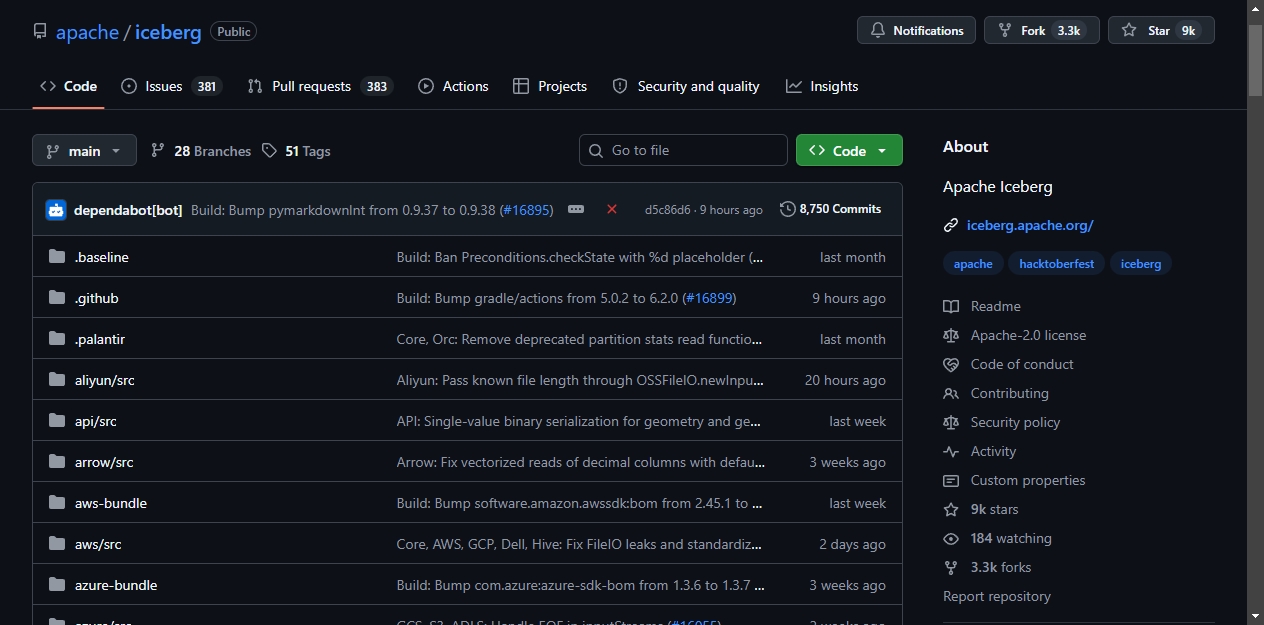
Task: Open the aws-bundle folder name
Action: click(x=111, y=503)
